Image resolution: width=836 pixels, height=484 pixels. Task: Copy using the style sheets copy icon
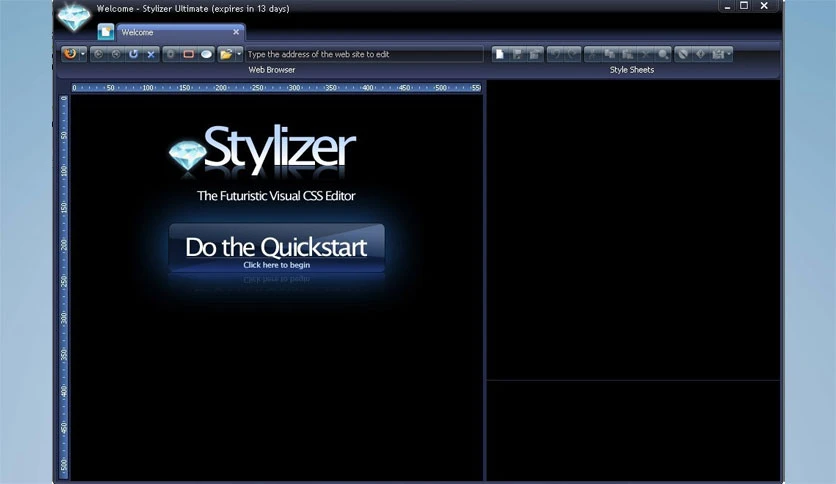[x=610, y=54]
